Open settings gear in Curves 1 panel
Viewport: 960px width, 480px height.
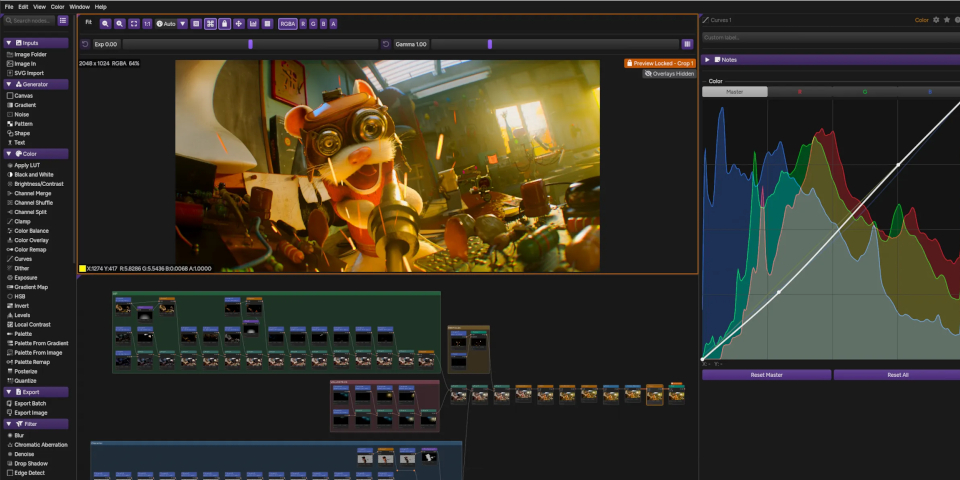coord(936,20)
